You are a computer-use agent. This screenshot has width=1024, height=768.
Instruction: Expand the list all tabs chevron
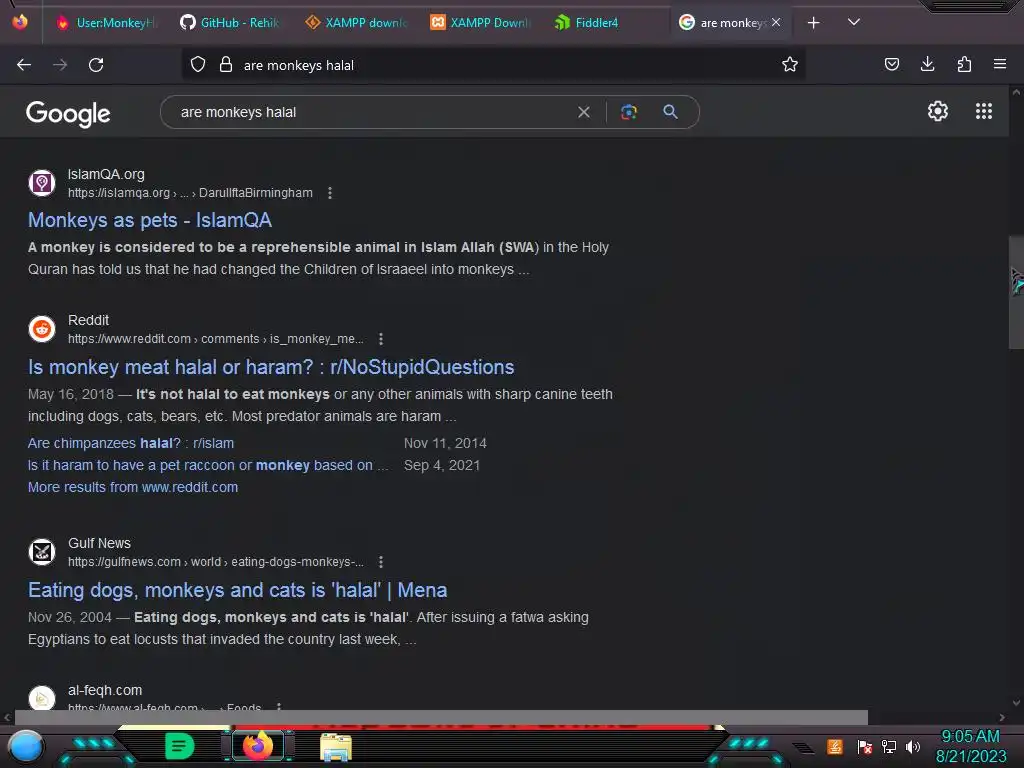tap(854, 22)
